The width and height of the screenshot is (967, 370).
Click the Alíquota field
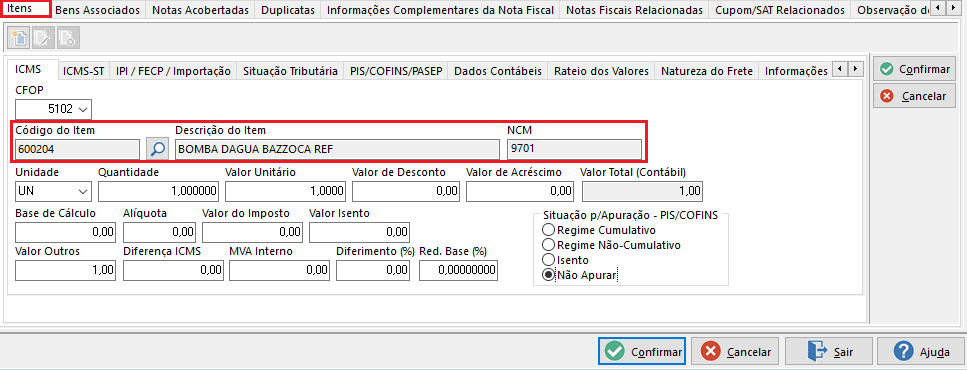pos(159,232)
